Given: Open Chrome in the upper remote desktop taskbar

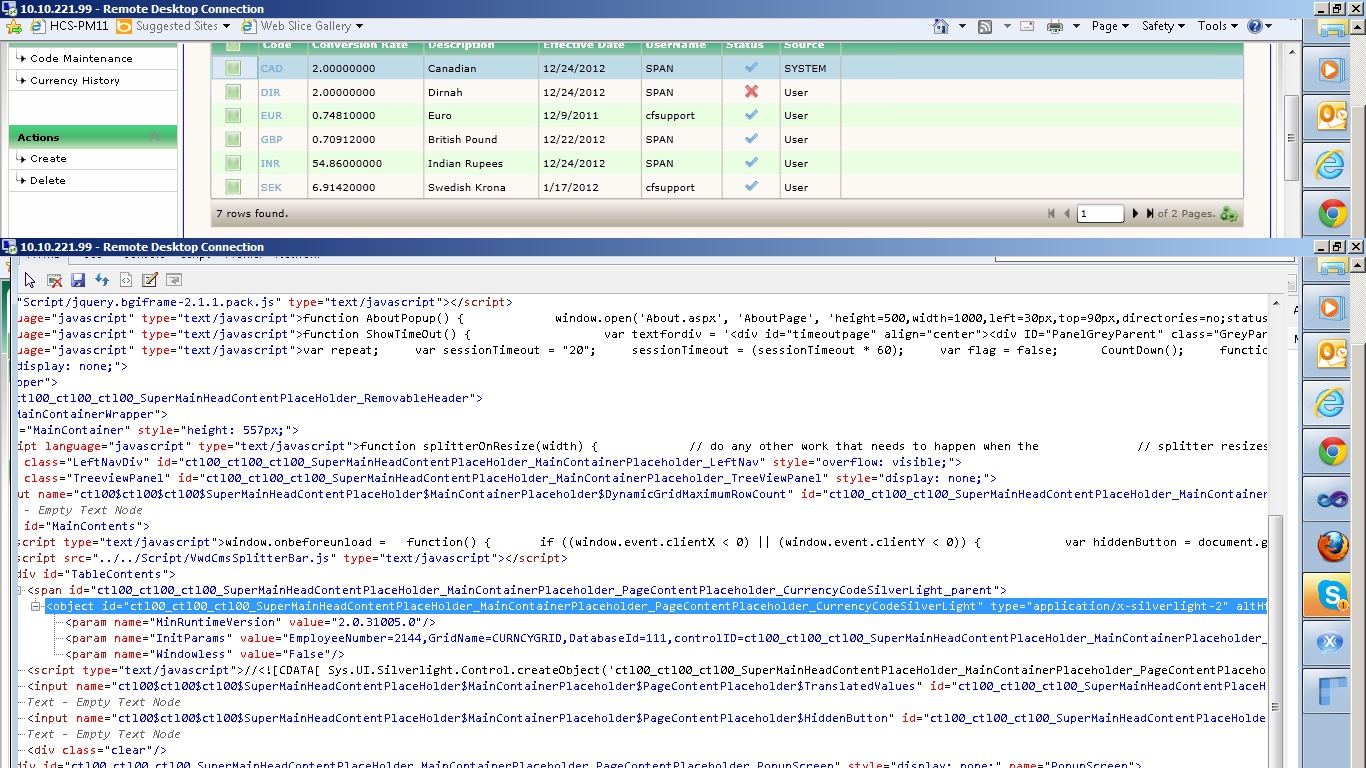Looking at the screenshot, I should coord(1332,213).
